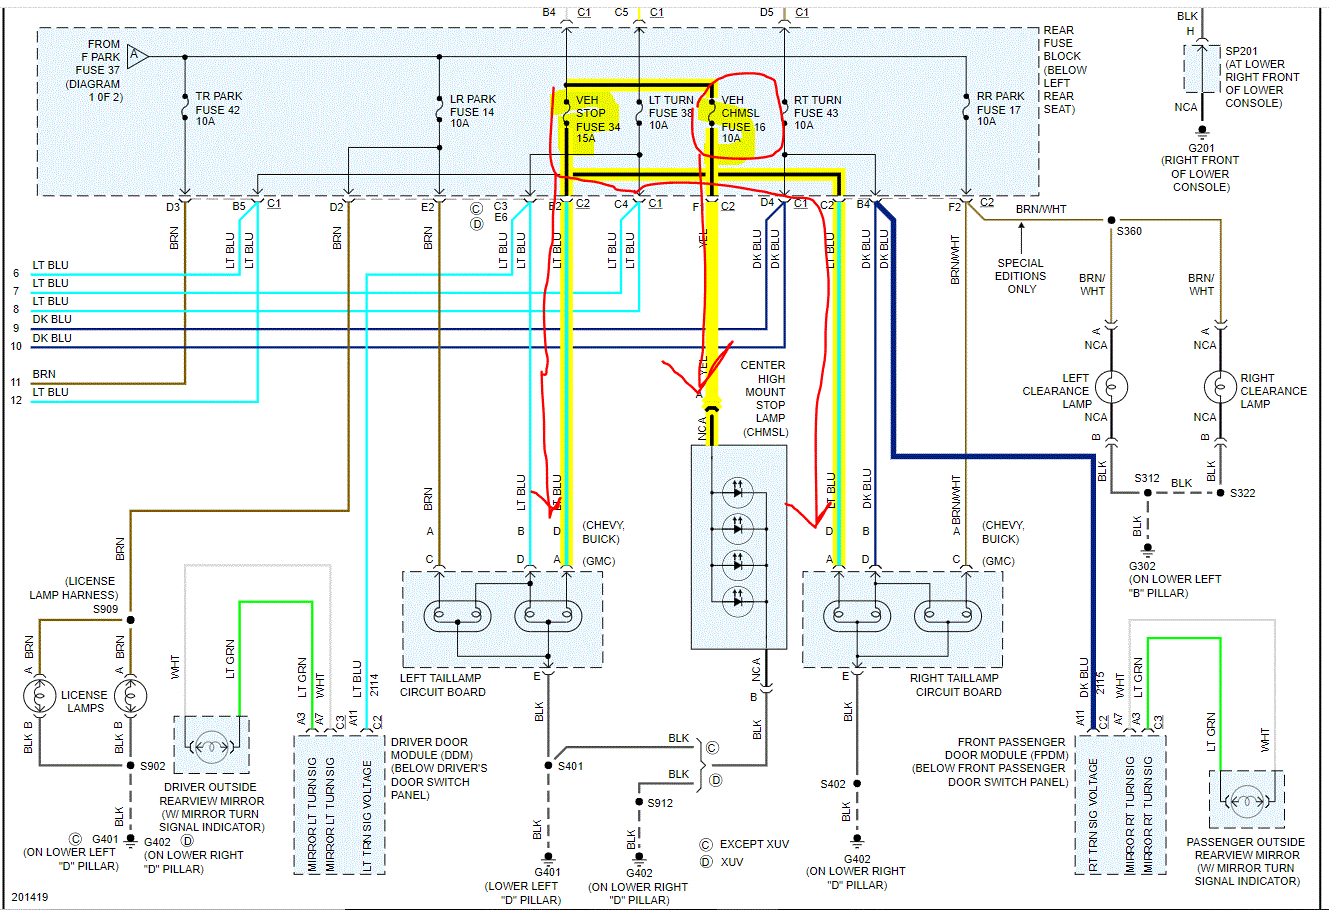The height and width of the screenshot is (910, 1329).
Task: Select the LEFT TAILLAMP CIRCUIT BOARD label
Action: coord(443,685)
